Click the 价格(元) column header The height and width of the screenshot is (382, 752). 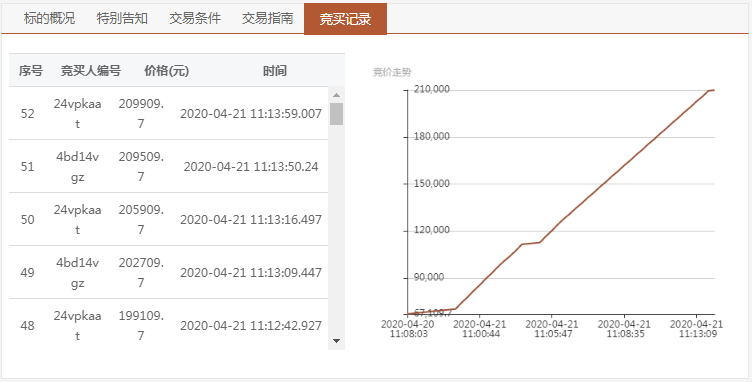tap(166, 71)
